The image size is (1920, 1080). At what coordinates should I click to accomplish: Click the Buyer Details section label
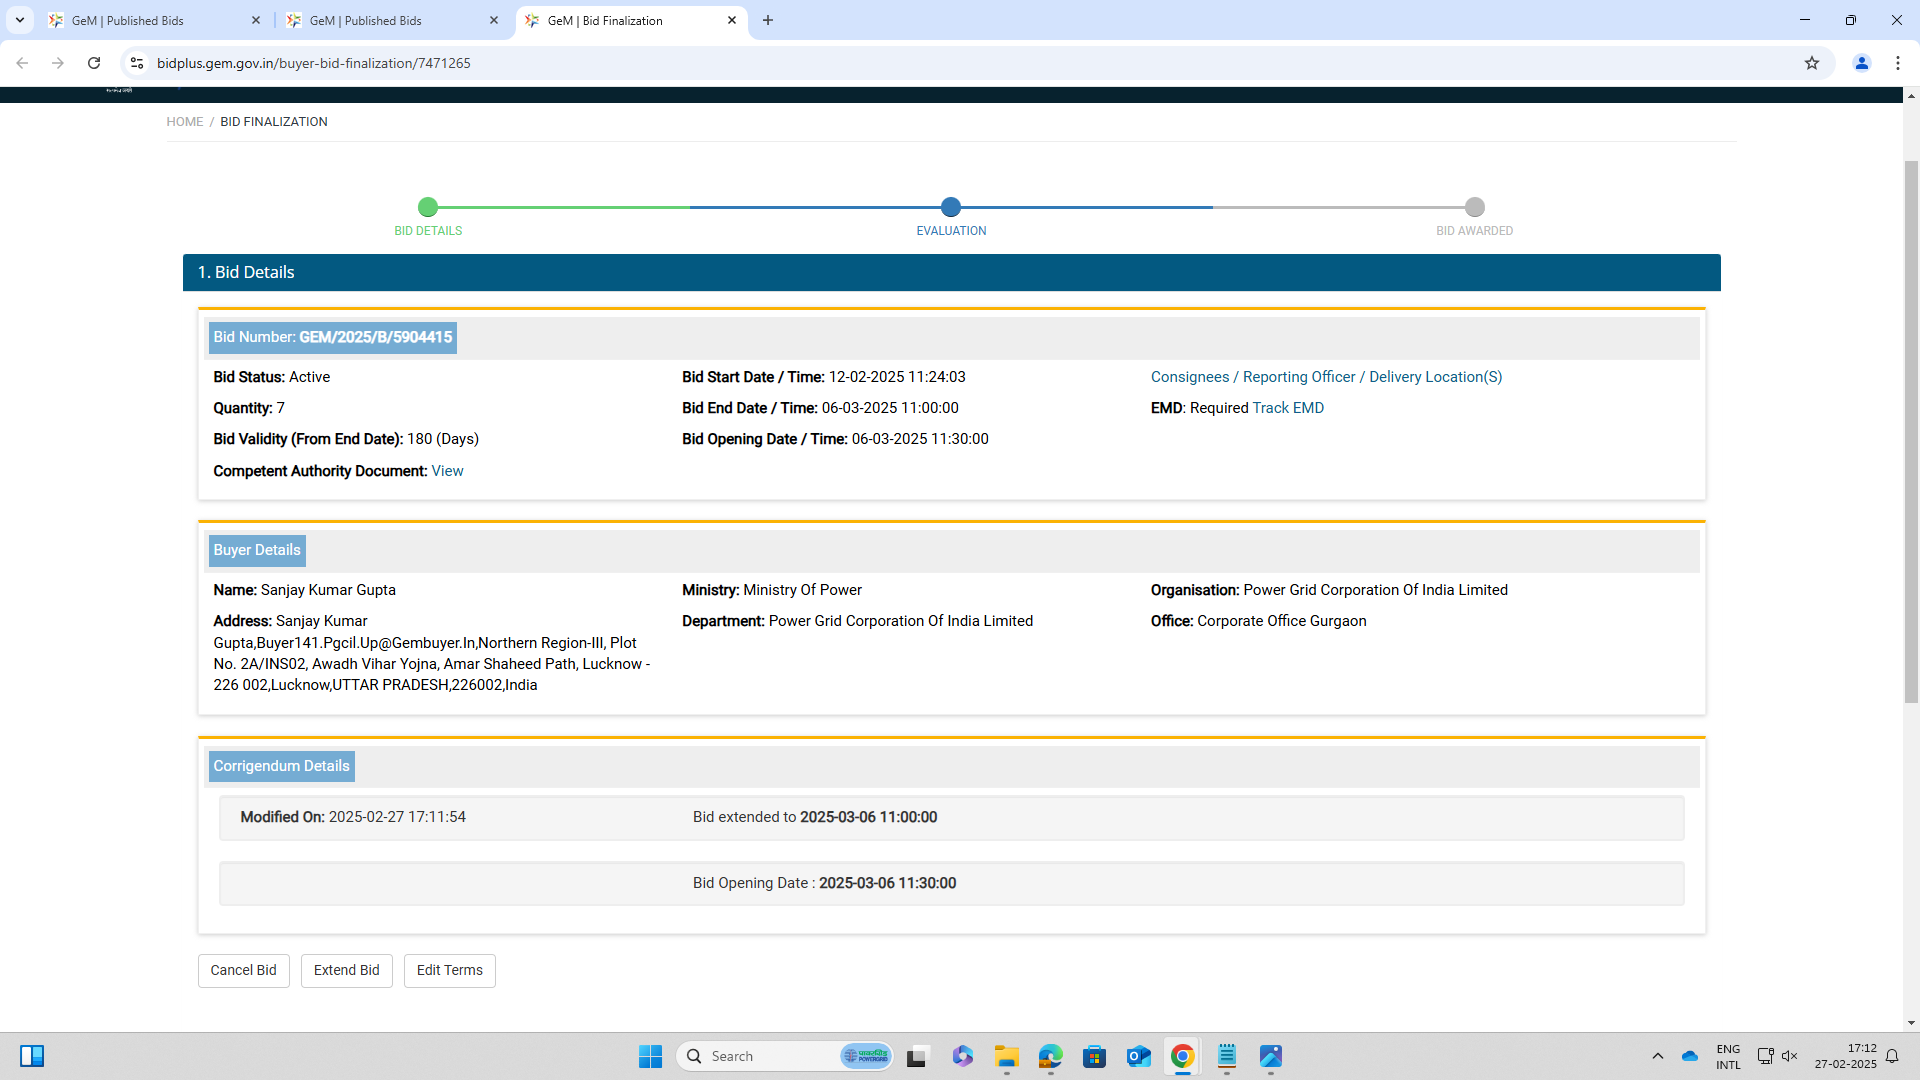tap(257, 551)
